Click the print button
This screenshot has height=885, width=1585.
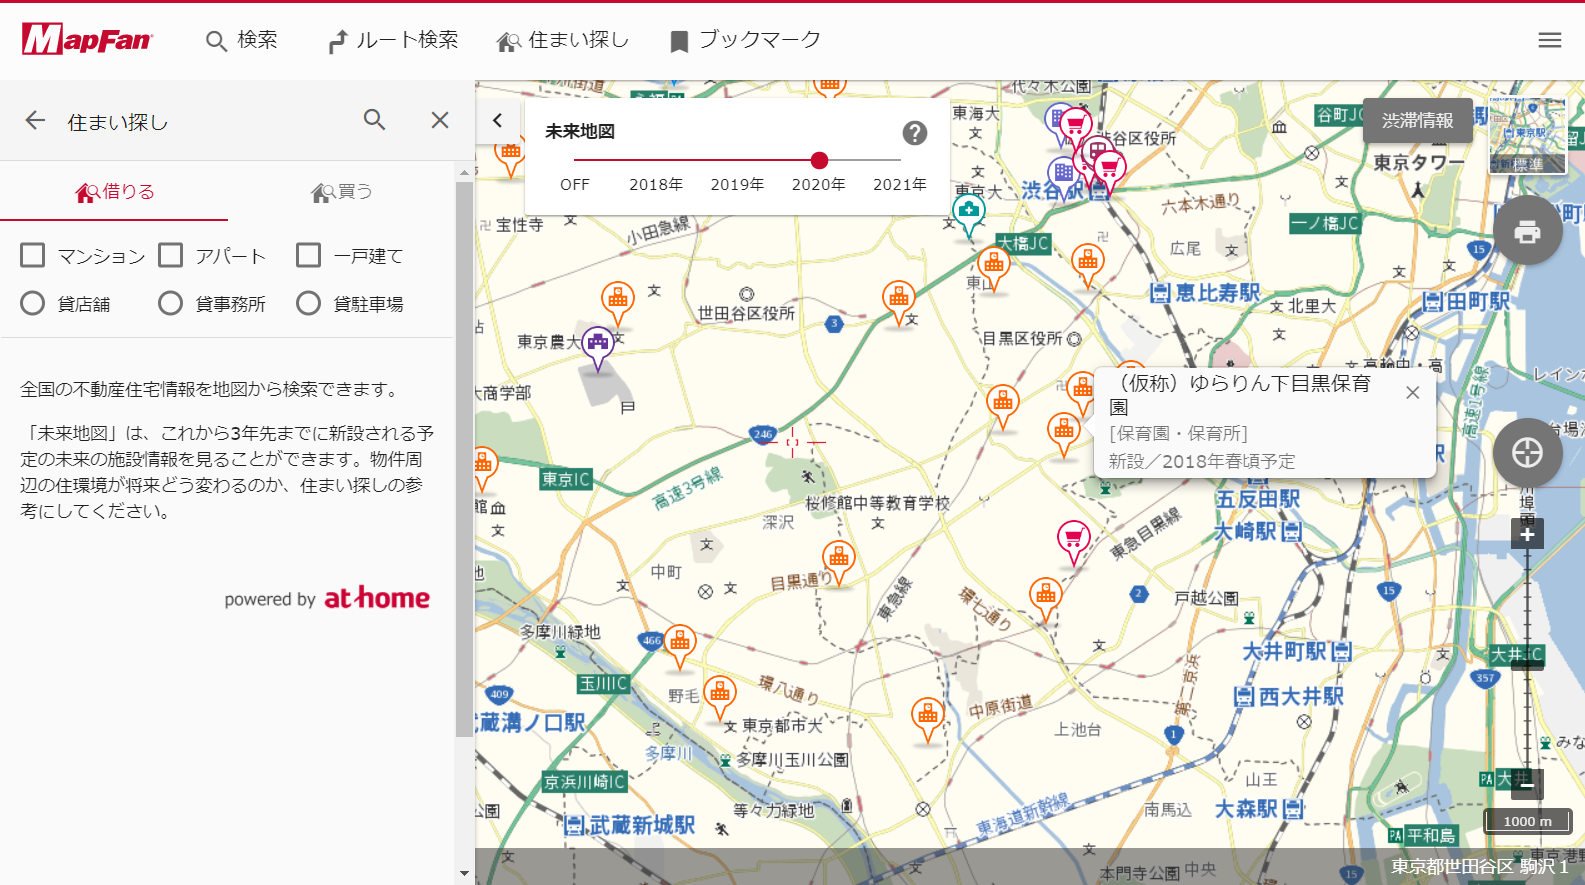tap(1527, 231)
